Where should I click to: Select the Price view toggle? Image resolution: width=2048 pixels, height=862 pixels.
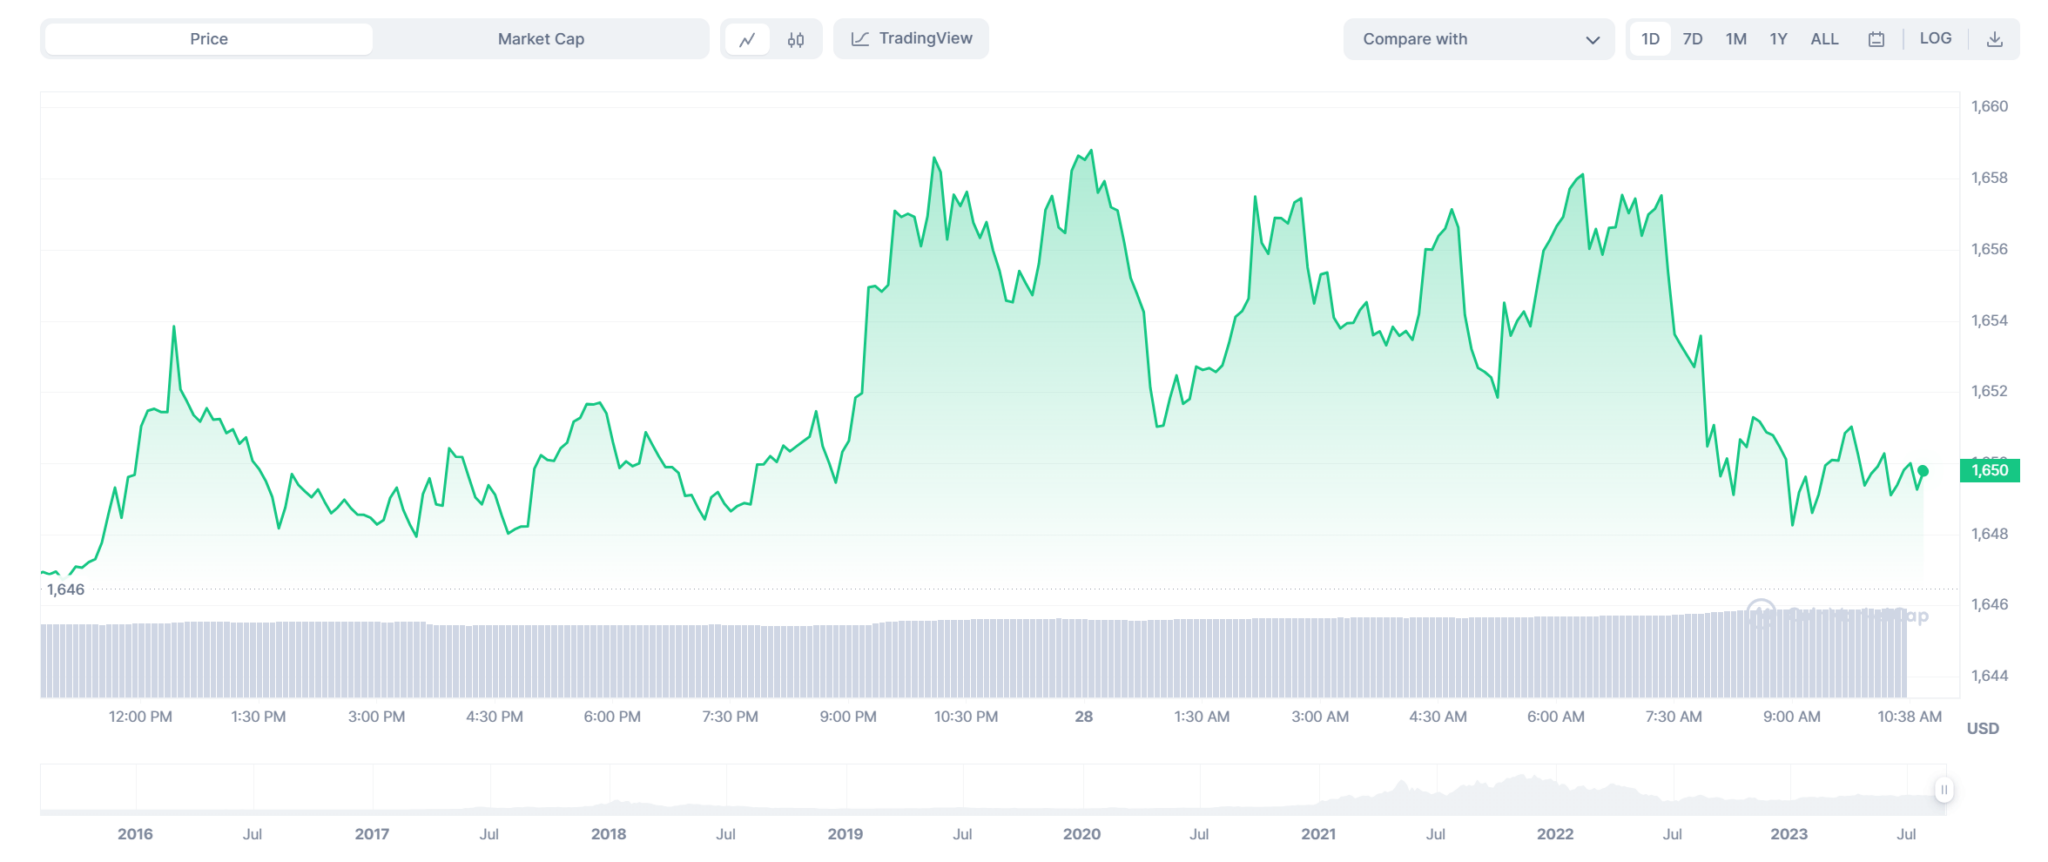point(209,39)
